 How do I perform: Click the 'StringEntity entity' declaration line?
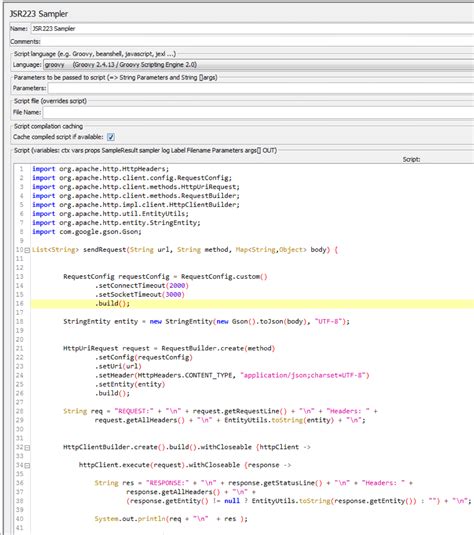click(x=206, y=321)
